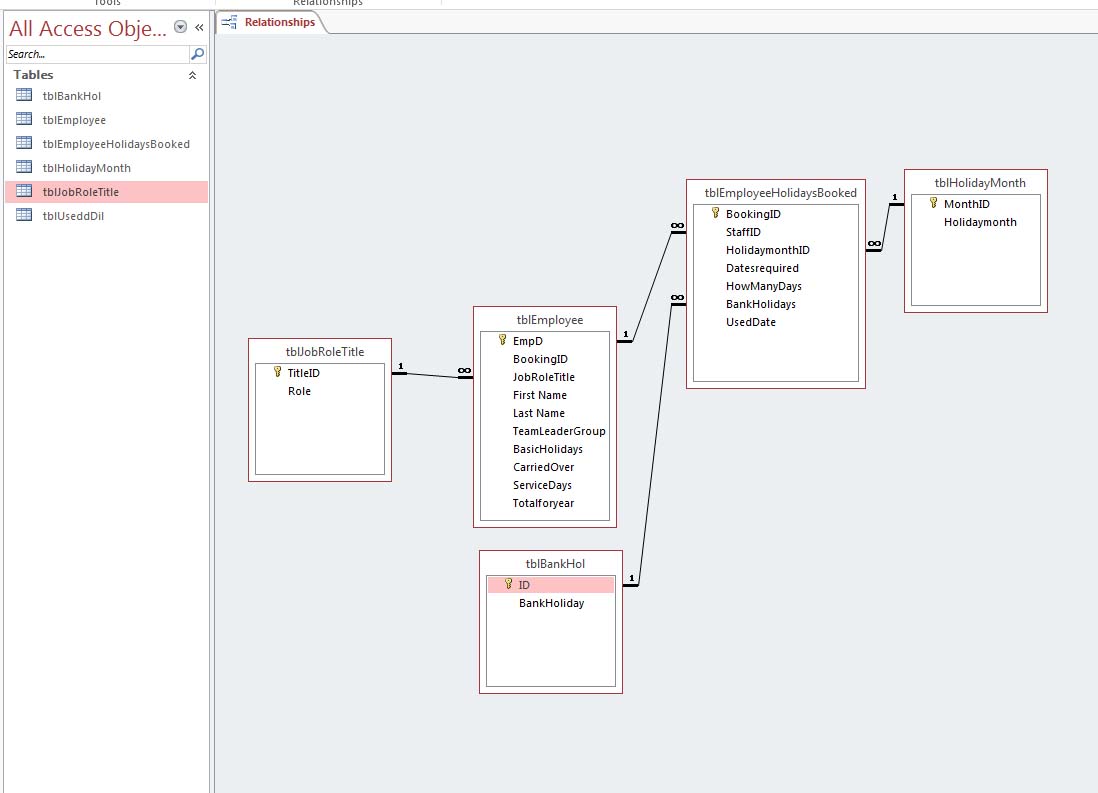Screen dimensions: 1098x793
Task: Select the BankHolidays field in tblEmployeeHolidaysBooked
Action: (776, 304)
